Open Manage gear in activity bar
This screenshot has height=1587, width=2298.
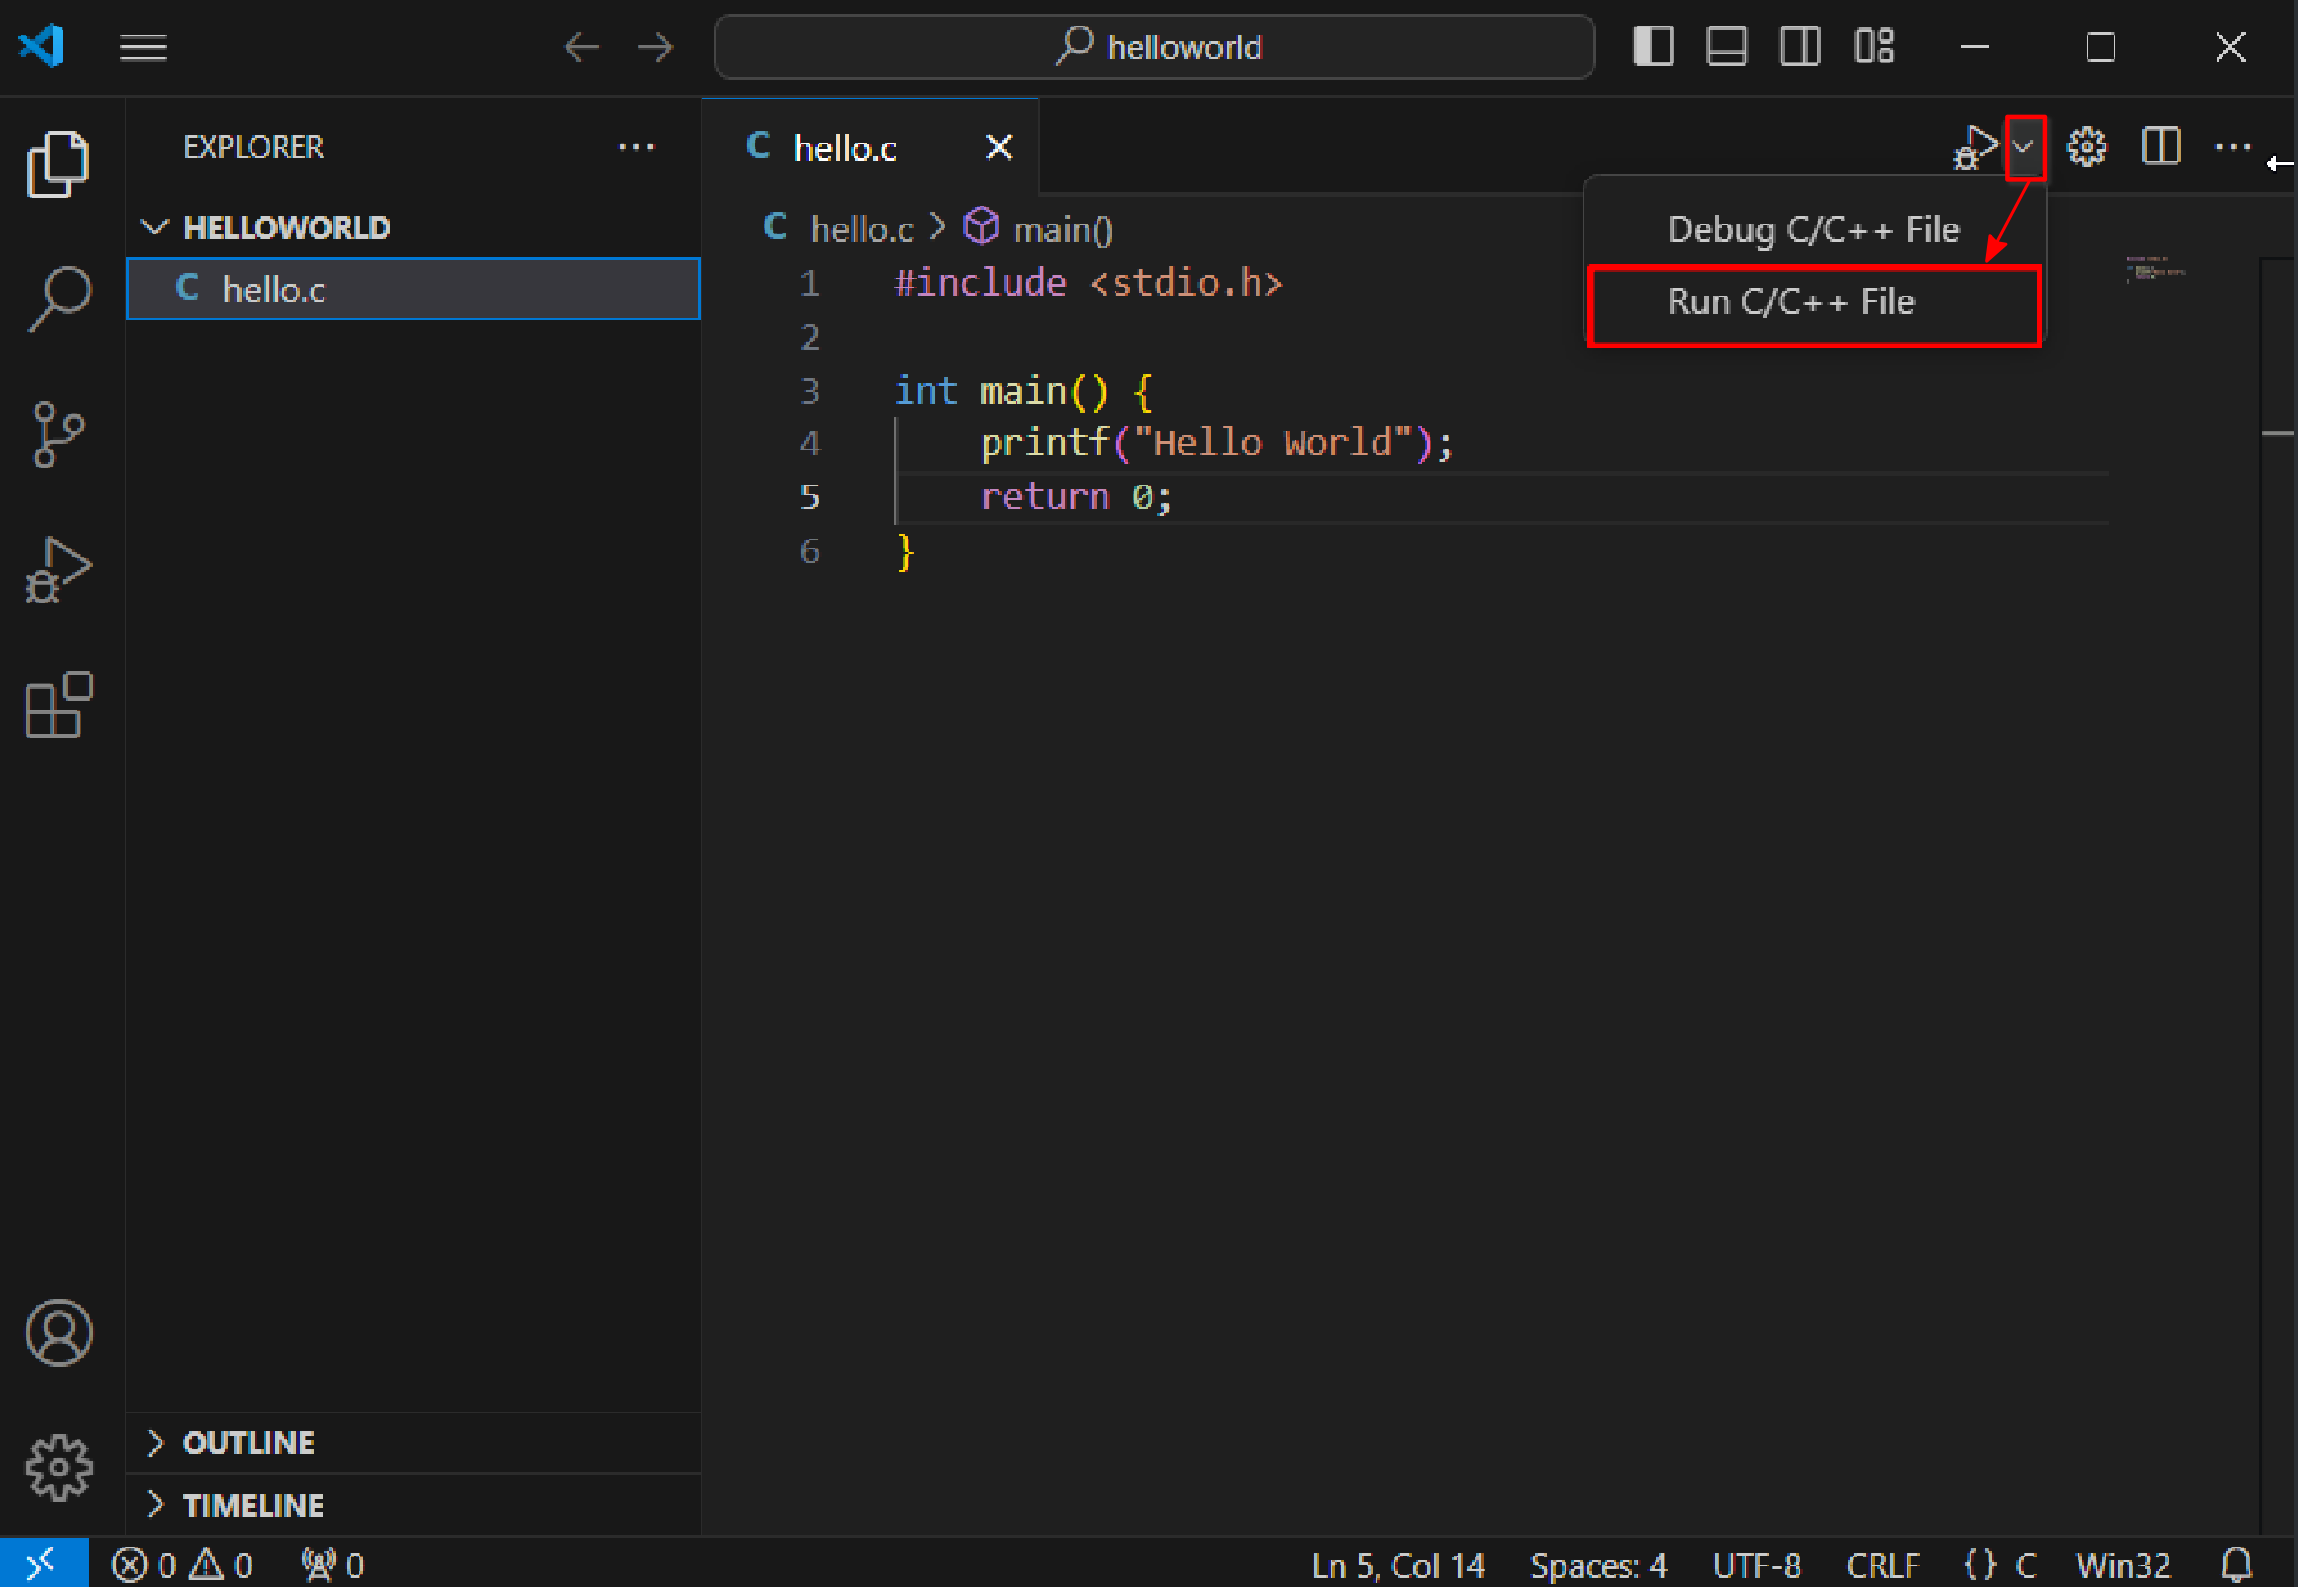pos(59,1467)
